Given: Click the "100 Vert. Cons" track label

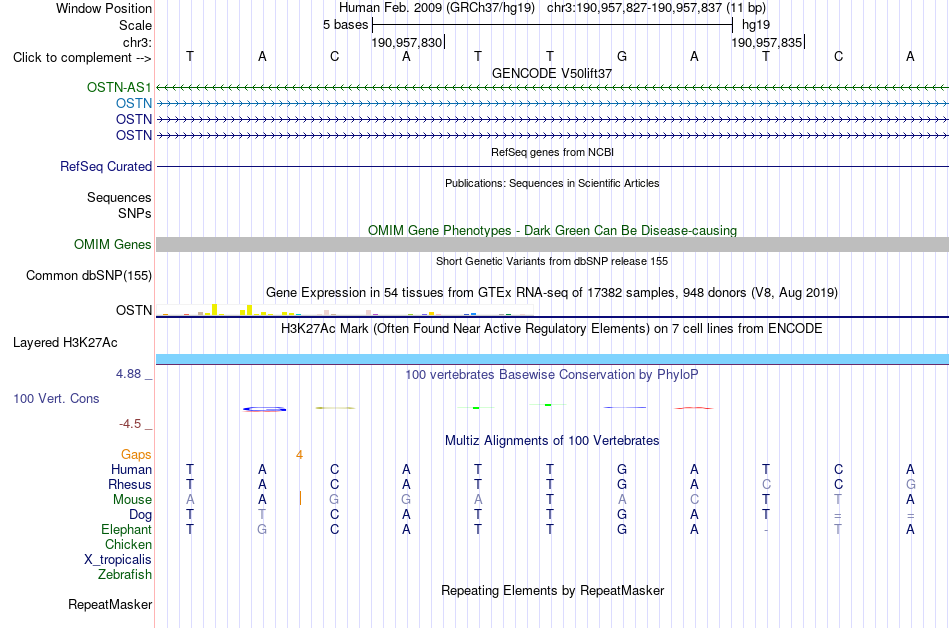Looking at the screenshot, I should 56,398.
